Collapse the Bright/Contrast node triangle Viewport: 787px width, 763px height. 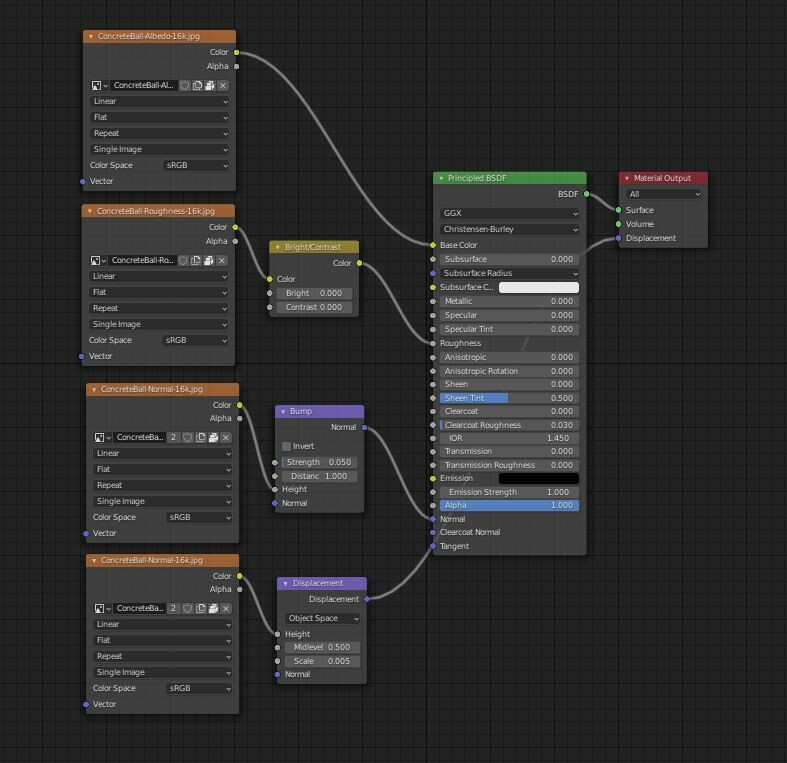277,247
